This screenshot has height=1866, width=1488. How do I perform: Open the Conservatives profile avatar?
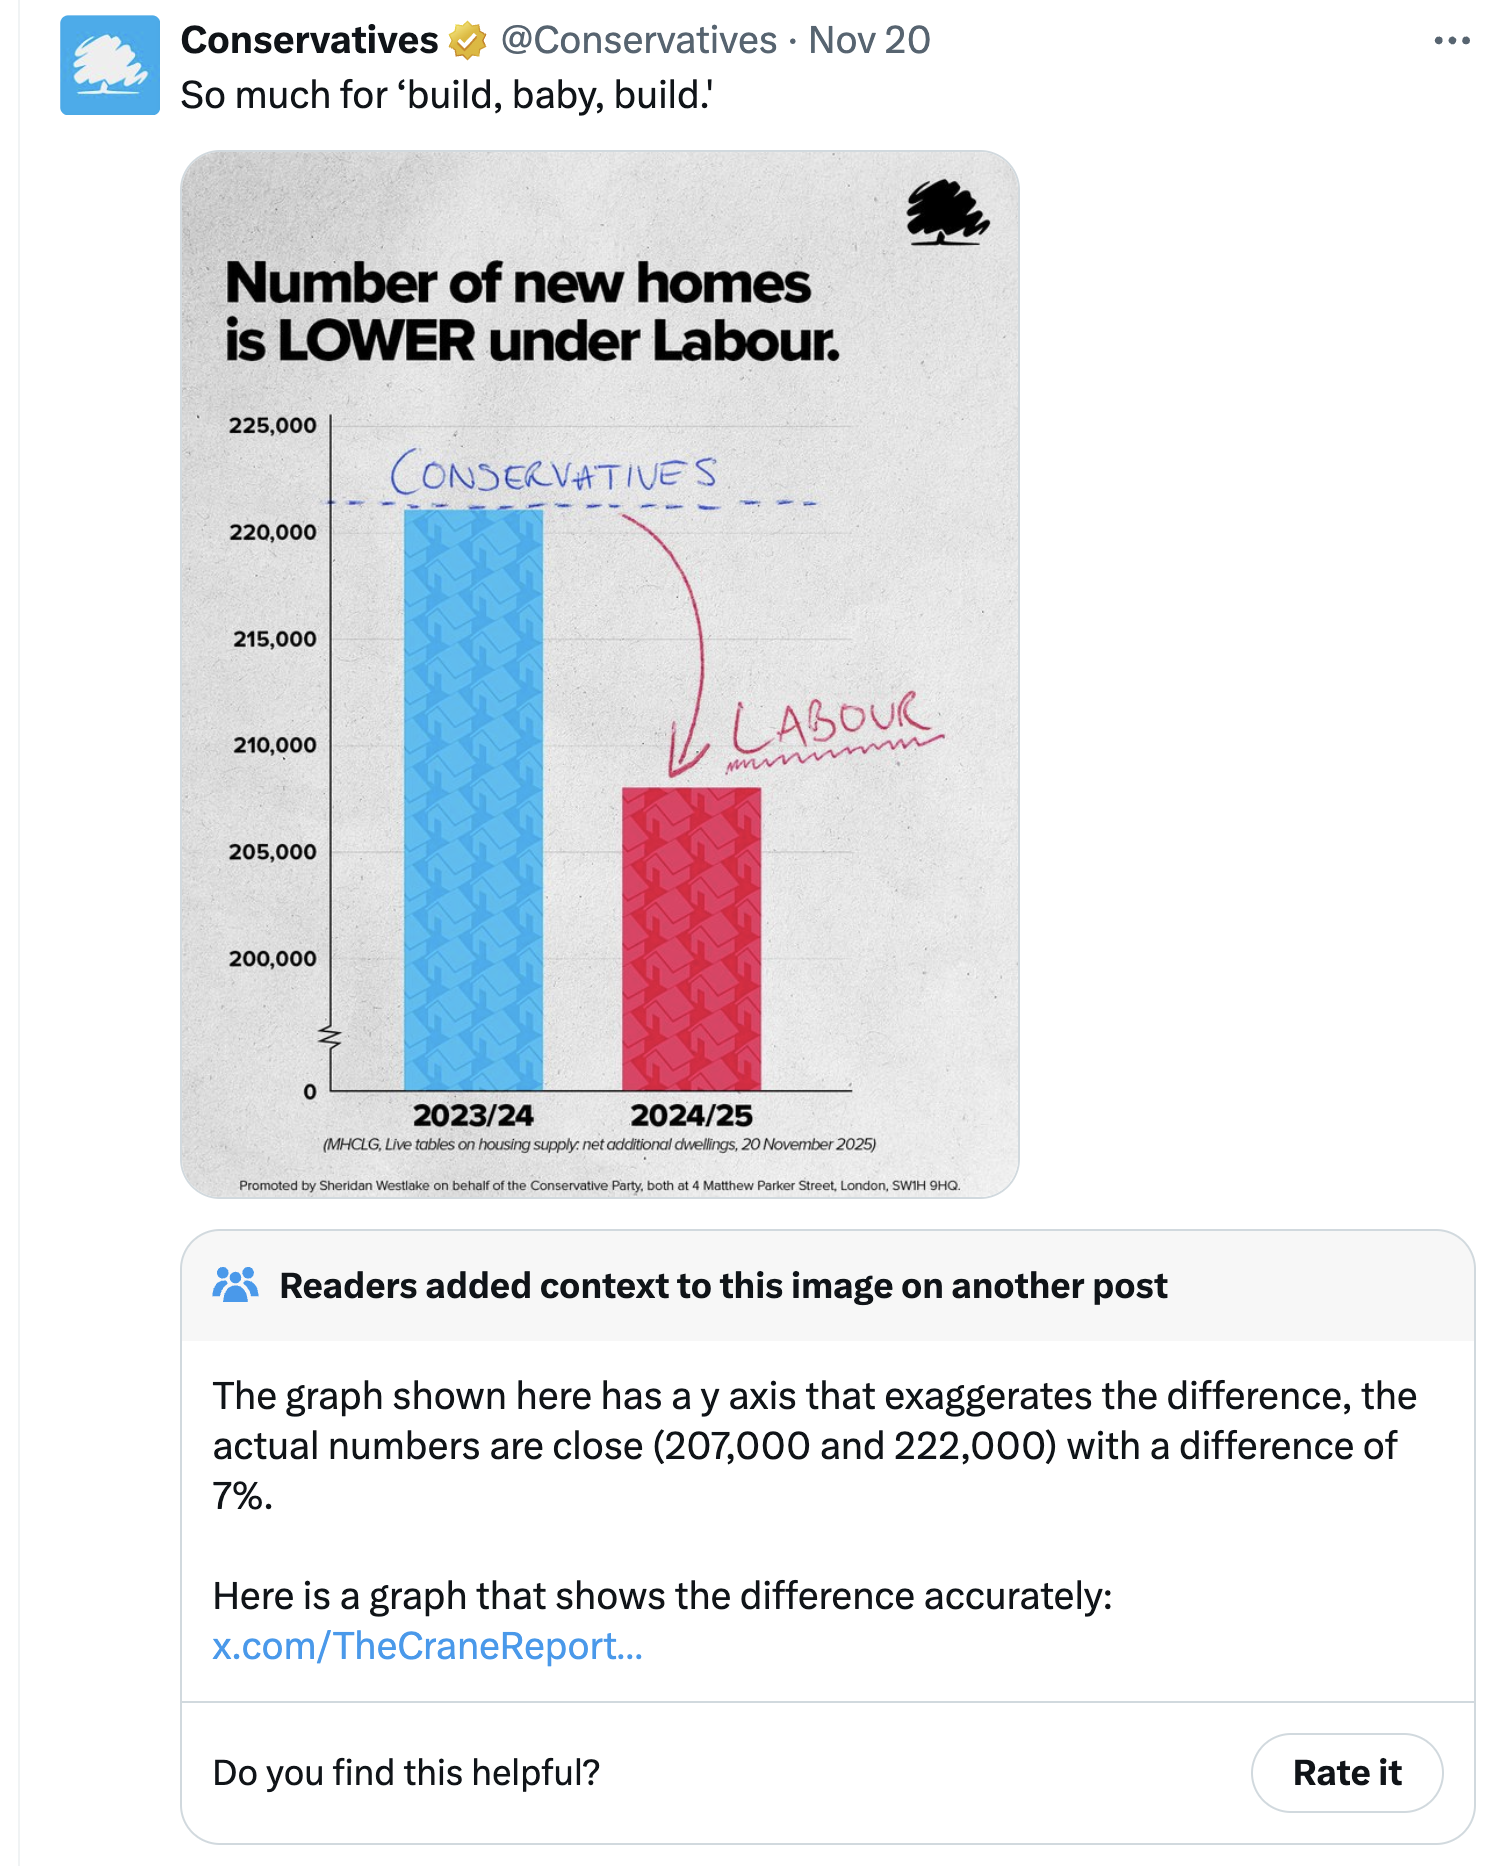[x=110, y=65]
